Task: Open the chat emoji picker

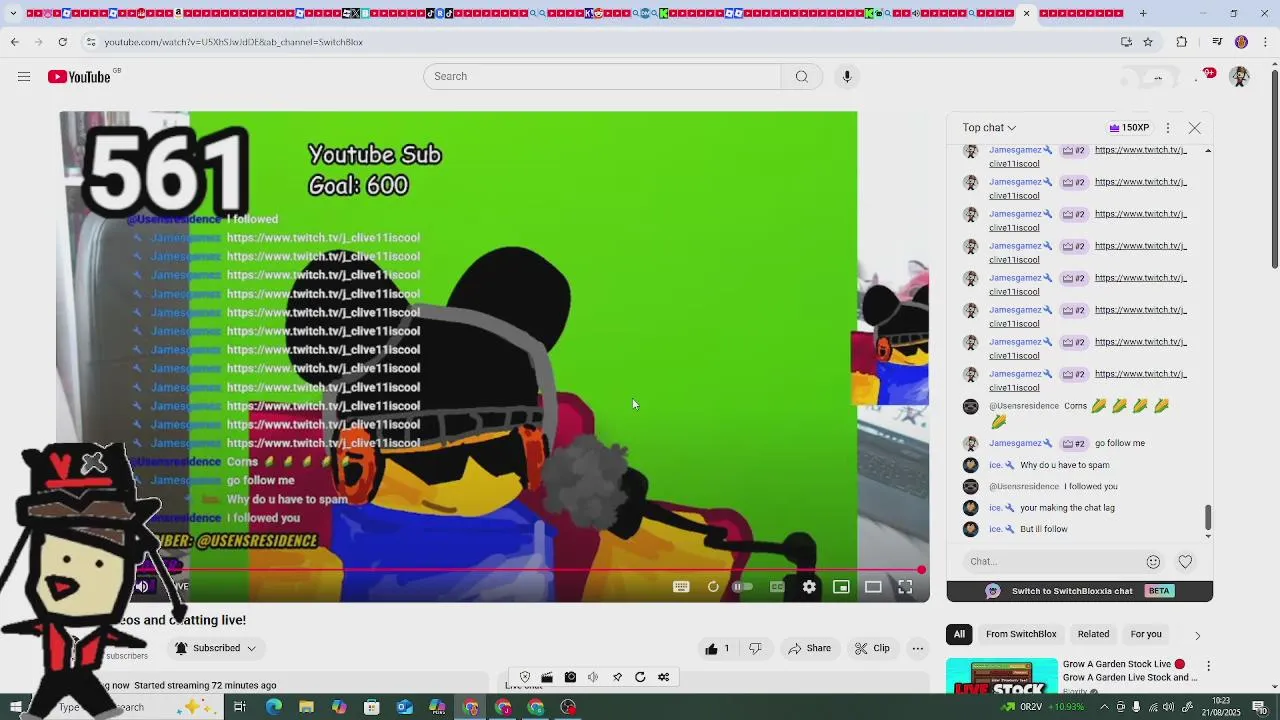Action: point(1153,562)
